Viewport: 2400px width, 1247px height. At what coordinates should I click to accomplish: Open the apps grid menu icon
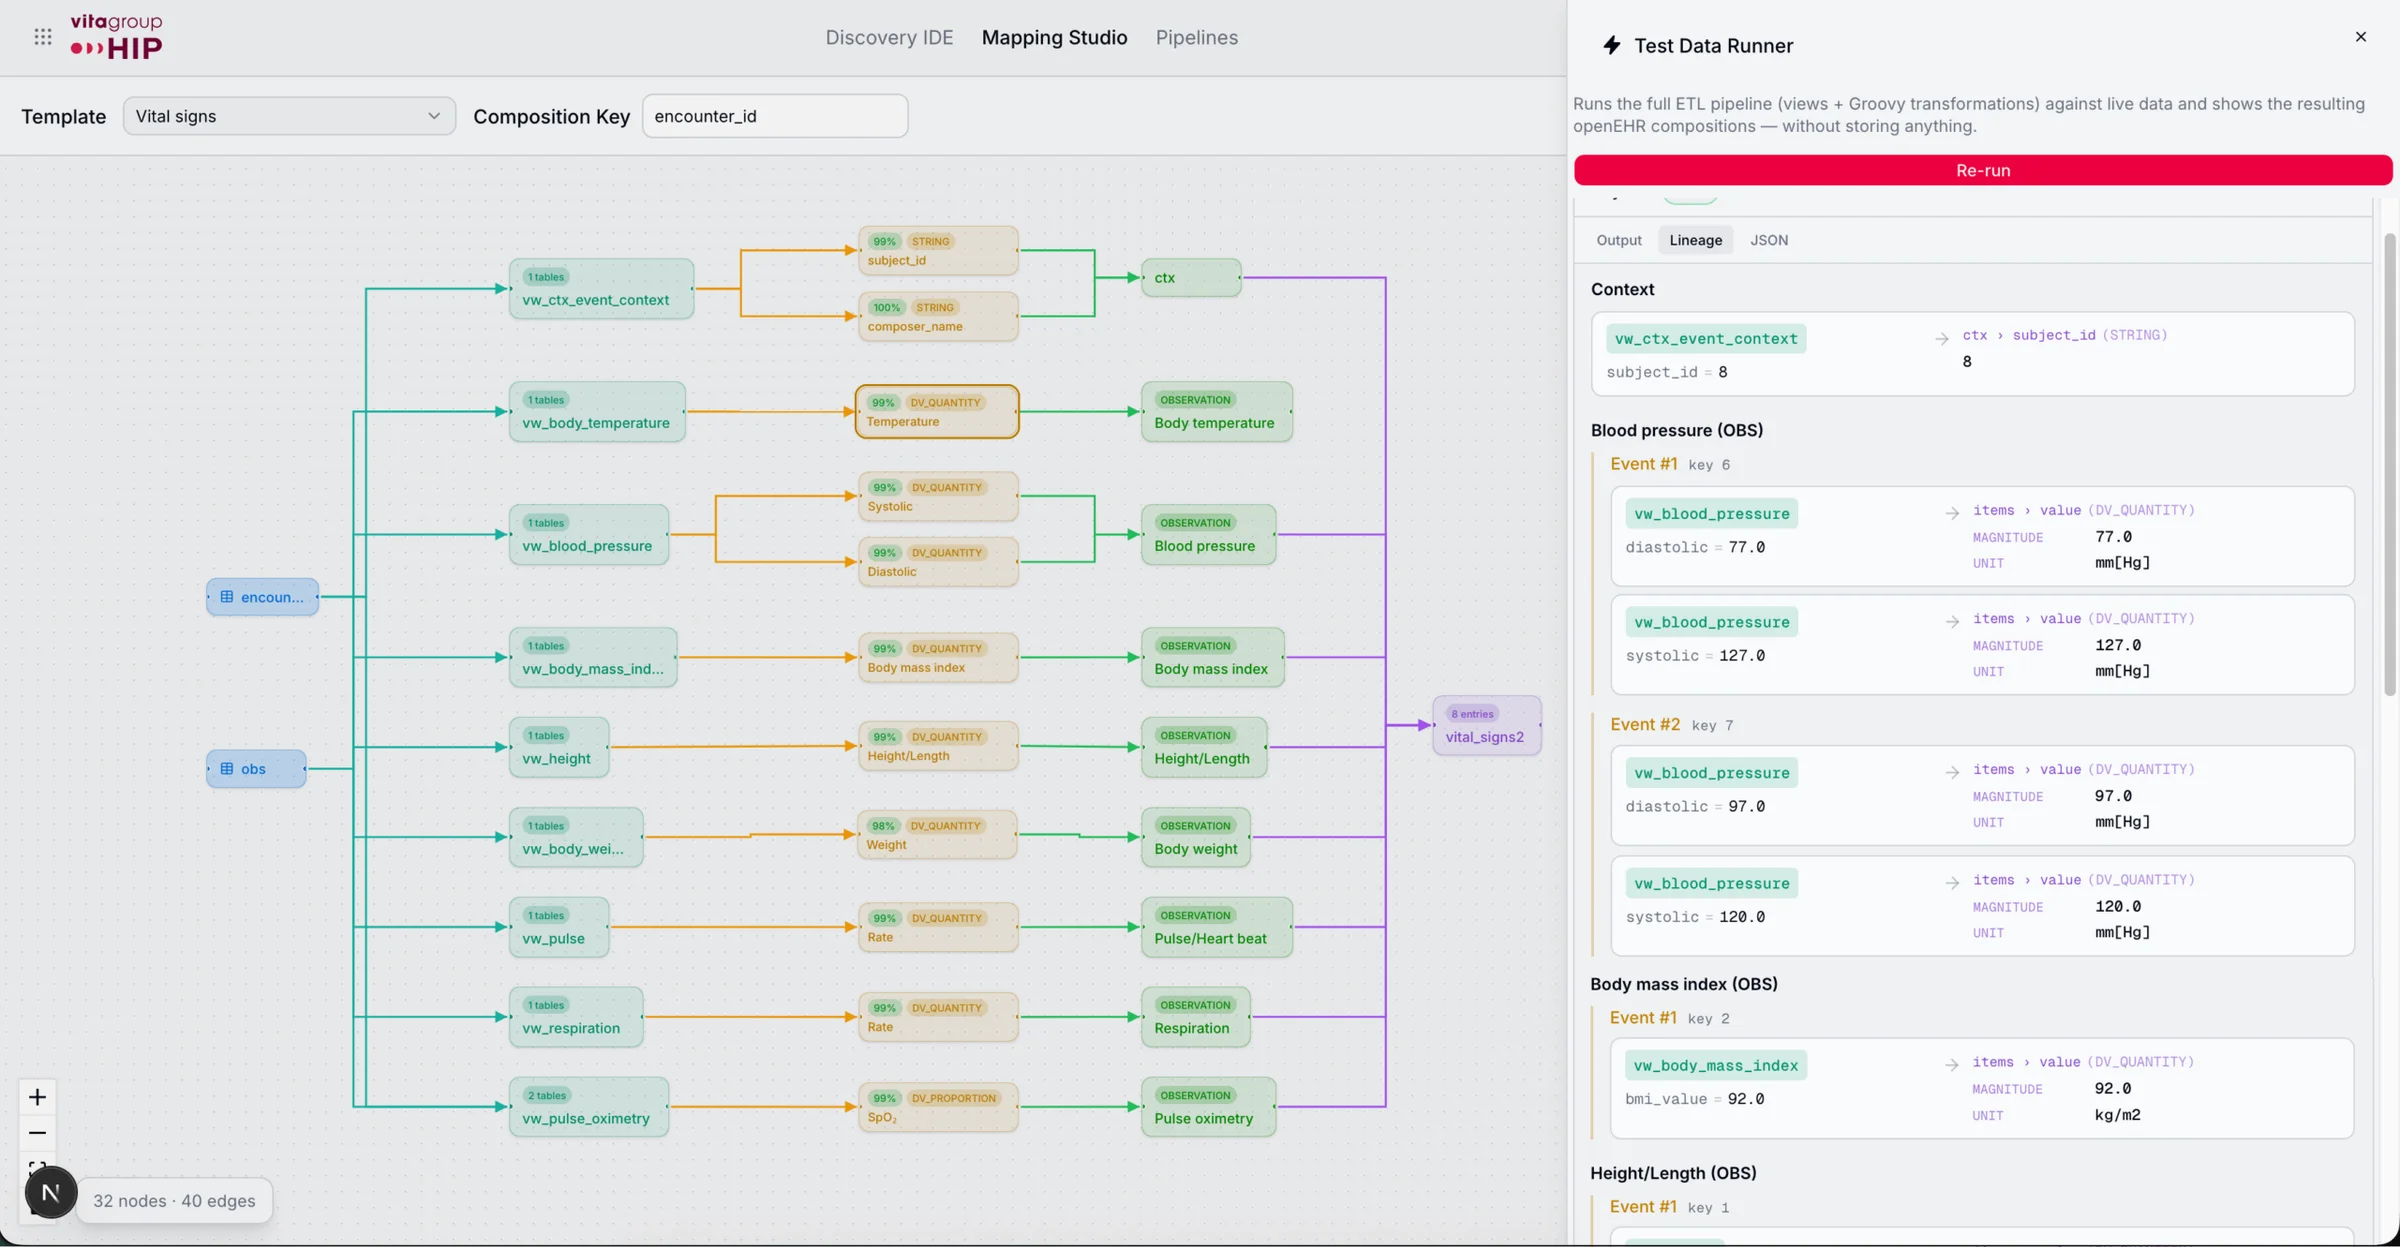(x=43, y=37)
